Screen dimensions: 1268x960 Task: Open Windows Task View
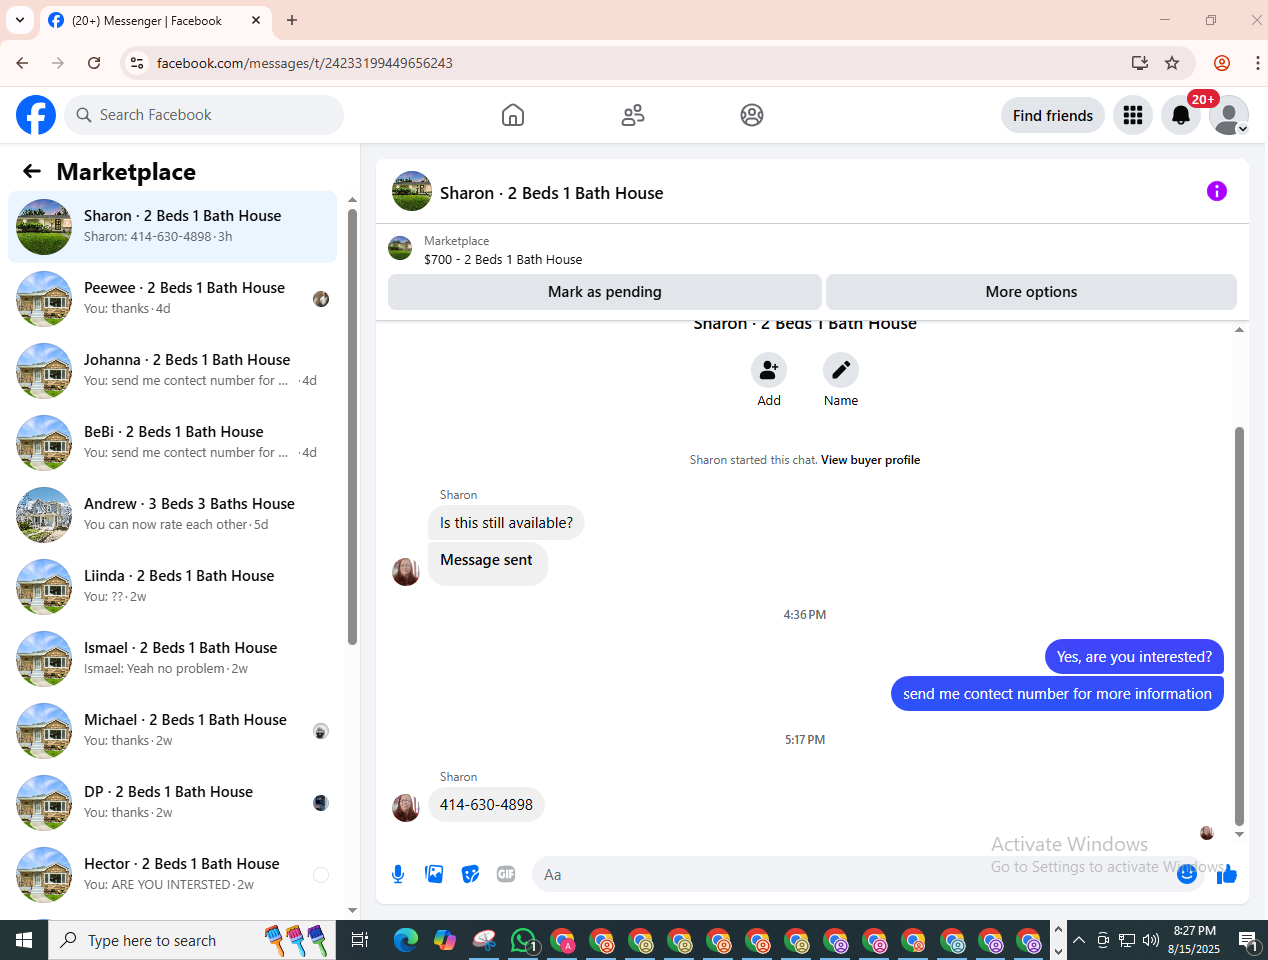360,940
